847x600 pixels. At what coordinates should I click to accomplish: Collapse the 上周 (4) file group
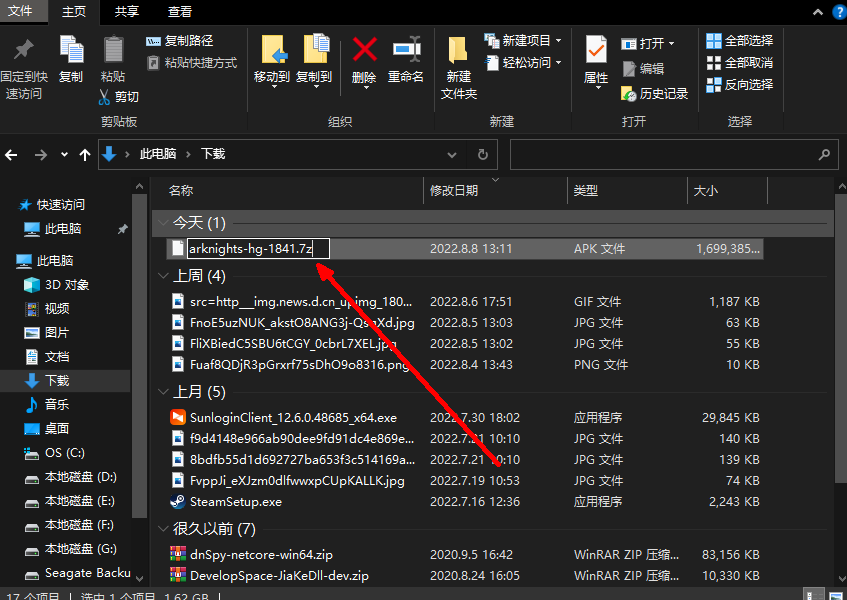[163, 276]
